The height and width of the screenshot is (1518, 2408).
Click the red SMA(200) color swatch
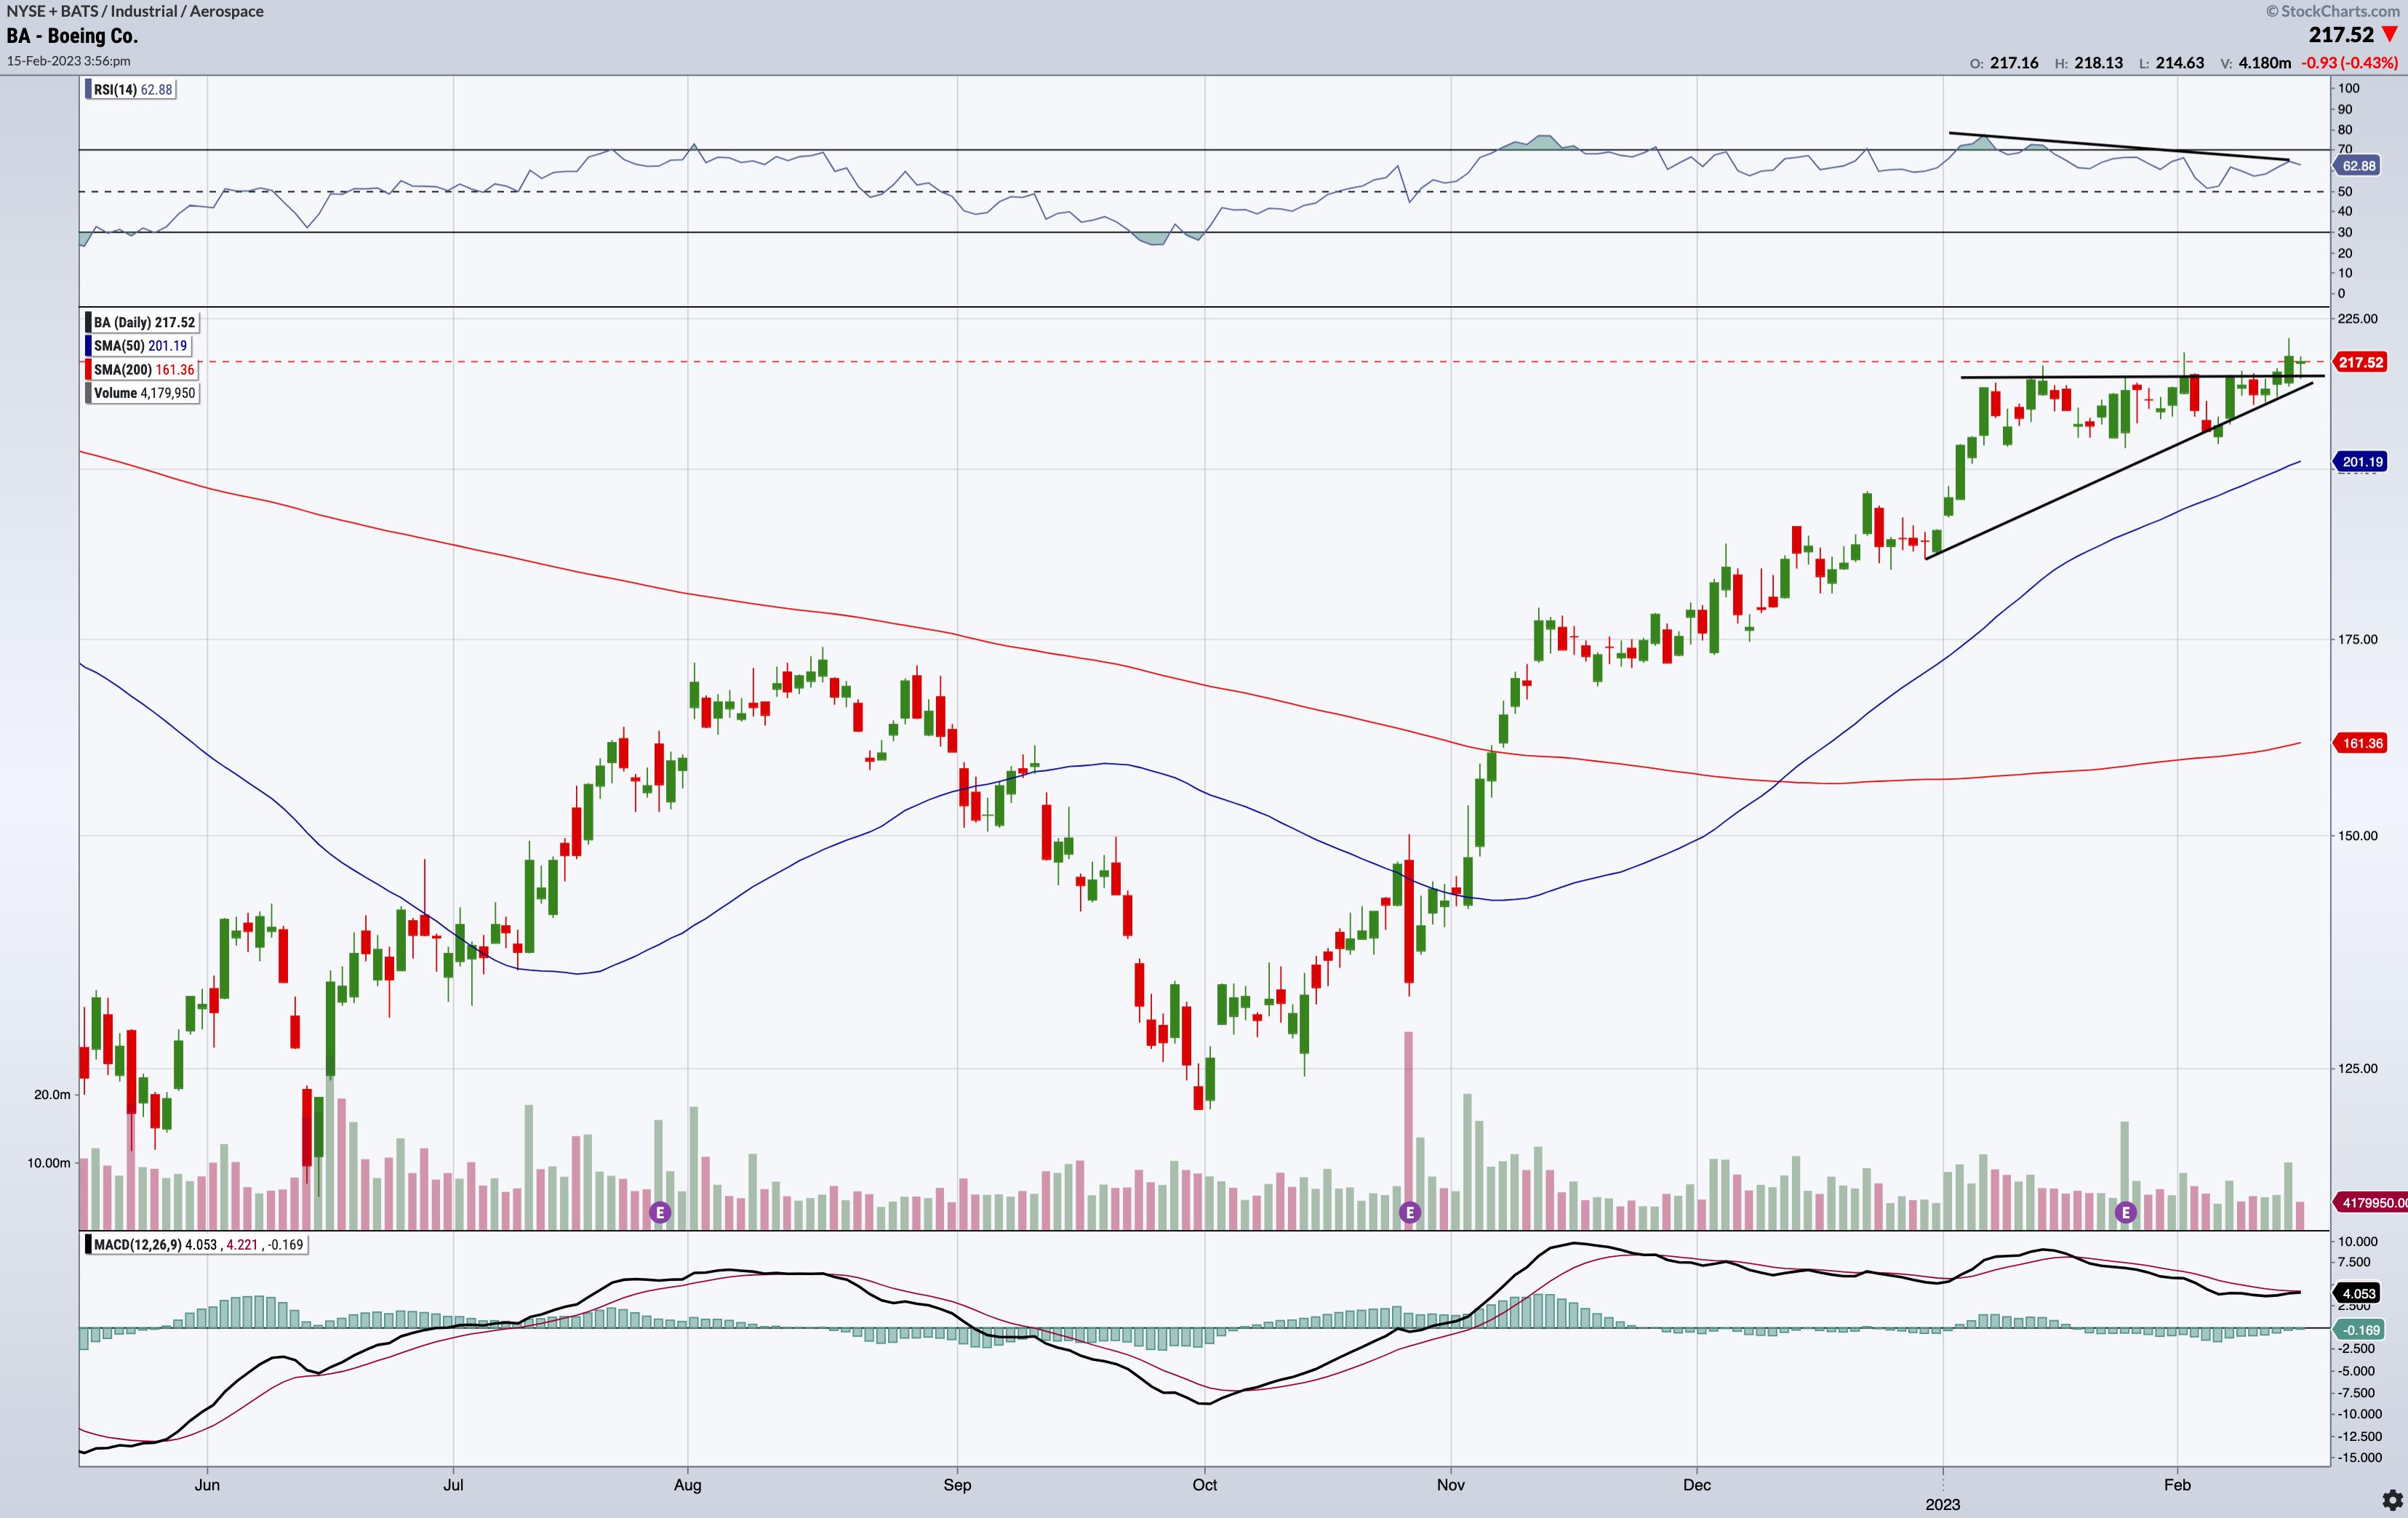tap(88, 370)
